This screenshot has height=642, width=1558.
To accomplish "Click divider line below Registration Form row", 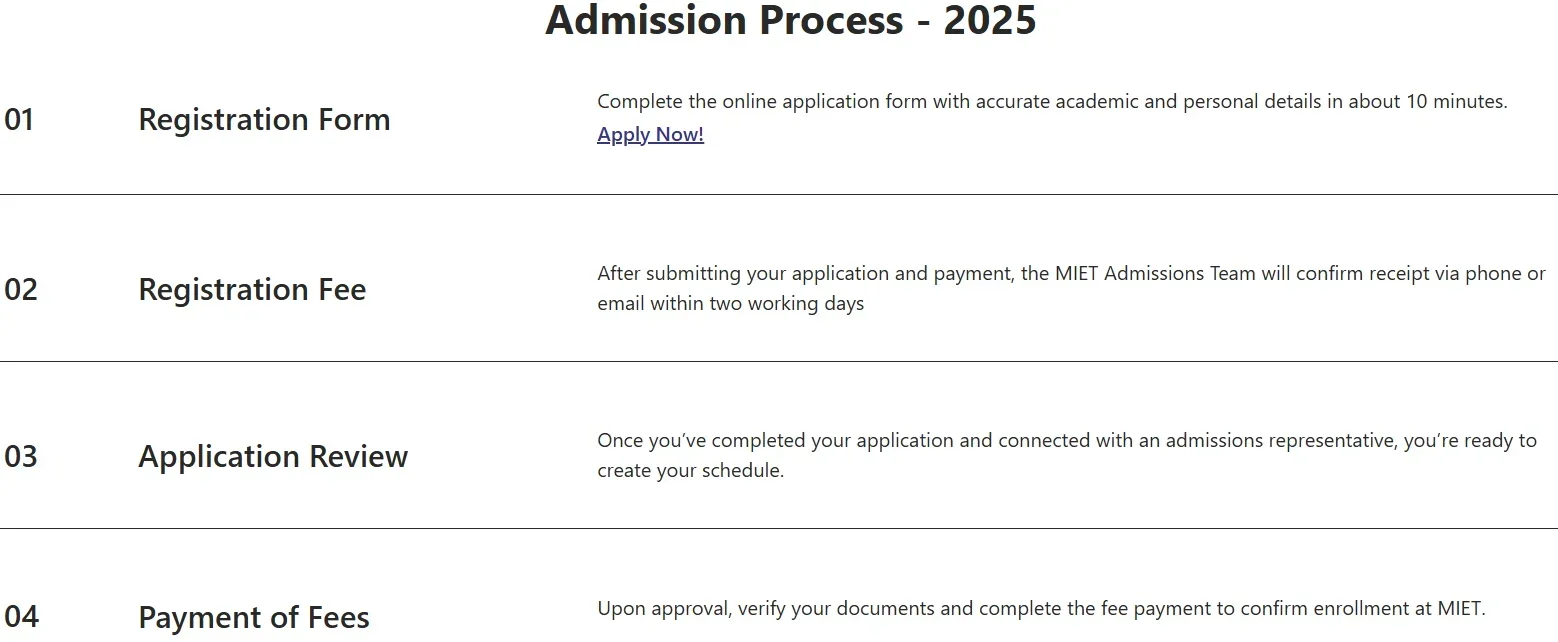I will (779, 194).
